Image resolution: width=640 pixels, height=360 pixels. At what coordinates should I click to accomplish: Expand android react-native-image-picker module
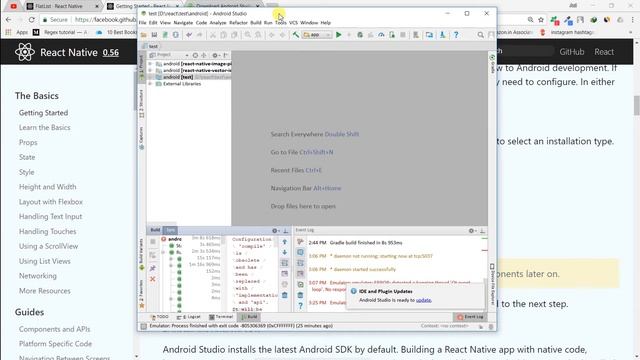(150, 64)
